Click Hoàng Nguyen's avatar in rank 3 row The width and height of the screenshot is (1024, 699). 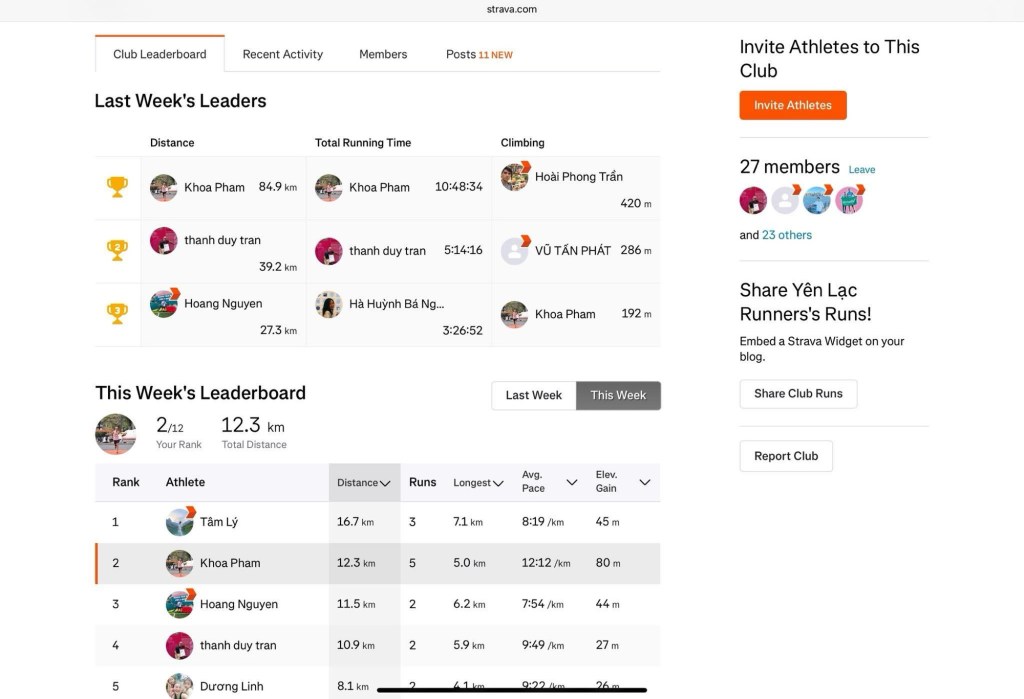coord(180,604)
